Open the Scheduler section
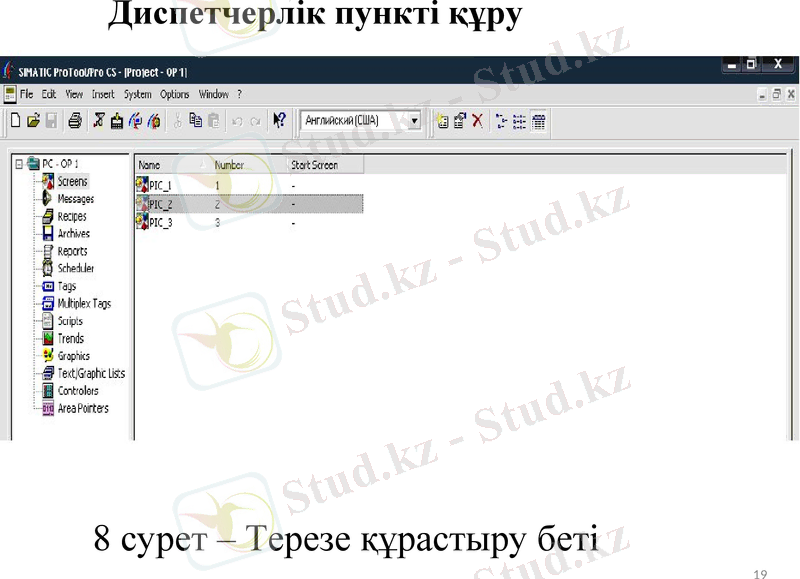The width and height of the screenshot is (800, 579). click(x=48, y=268)
